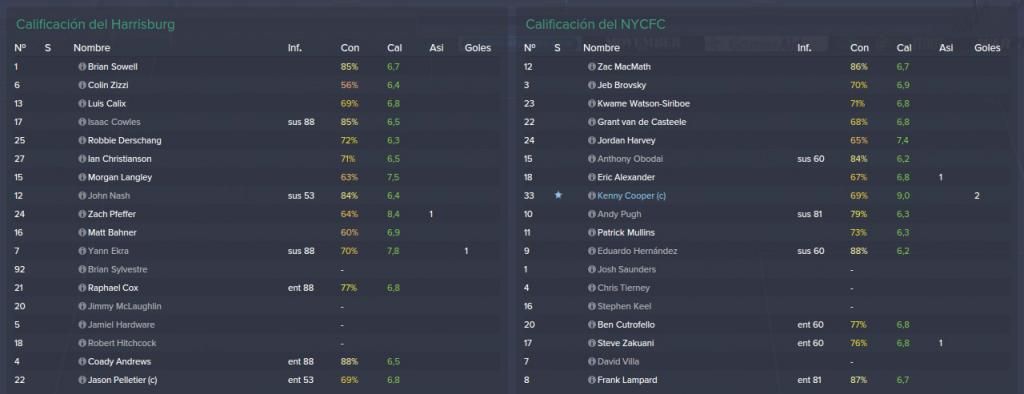Image resolution: width=1024 pixels, height=394 pixels.
Task: Select Jordan Harvey player name
Action: [x=626, y=140]
